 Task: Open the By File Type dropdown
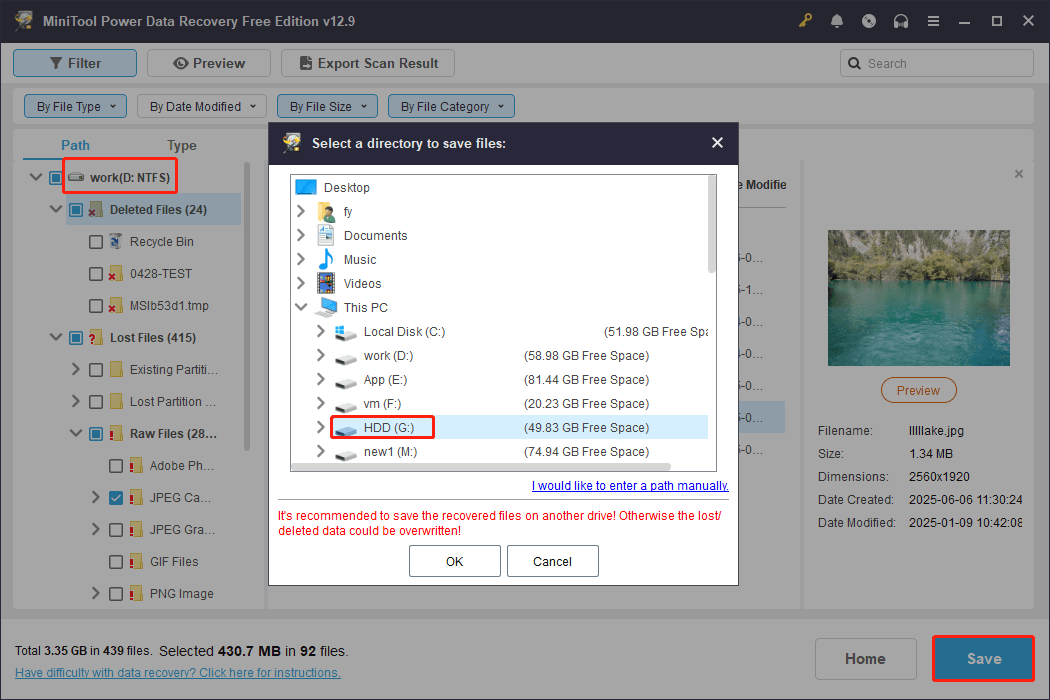click(75, 106)
